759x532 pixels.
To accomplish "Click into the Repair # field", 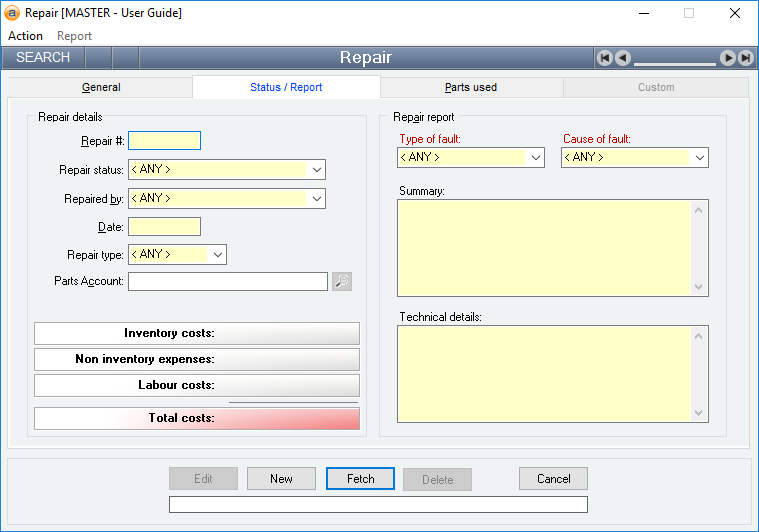I will (x=164, y=141).
